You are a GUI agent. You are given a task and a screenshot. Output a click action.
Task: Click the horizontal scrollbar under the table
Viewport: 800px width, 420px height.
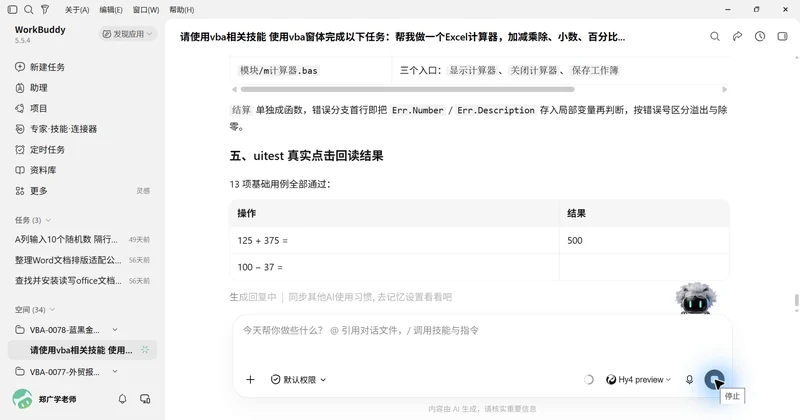[407, 89]
